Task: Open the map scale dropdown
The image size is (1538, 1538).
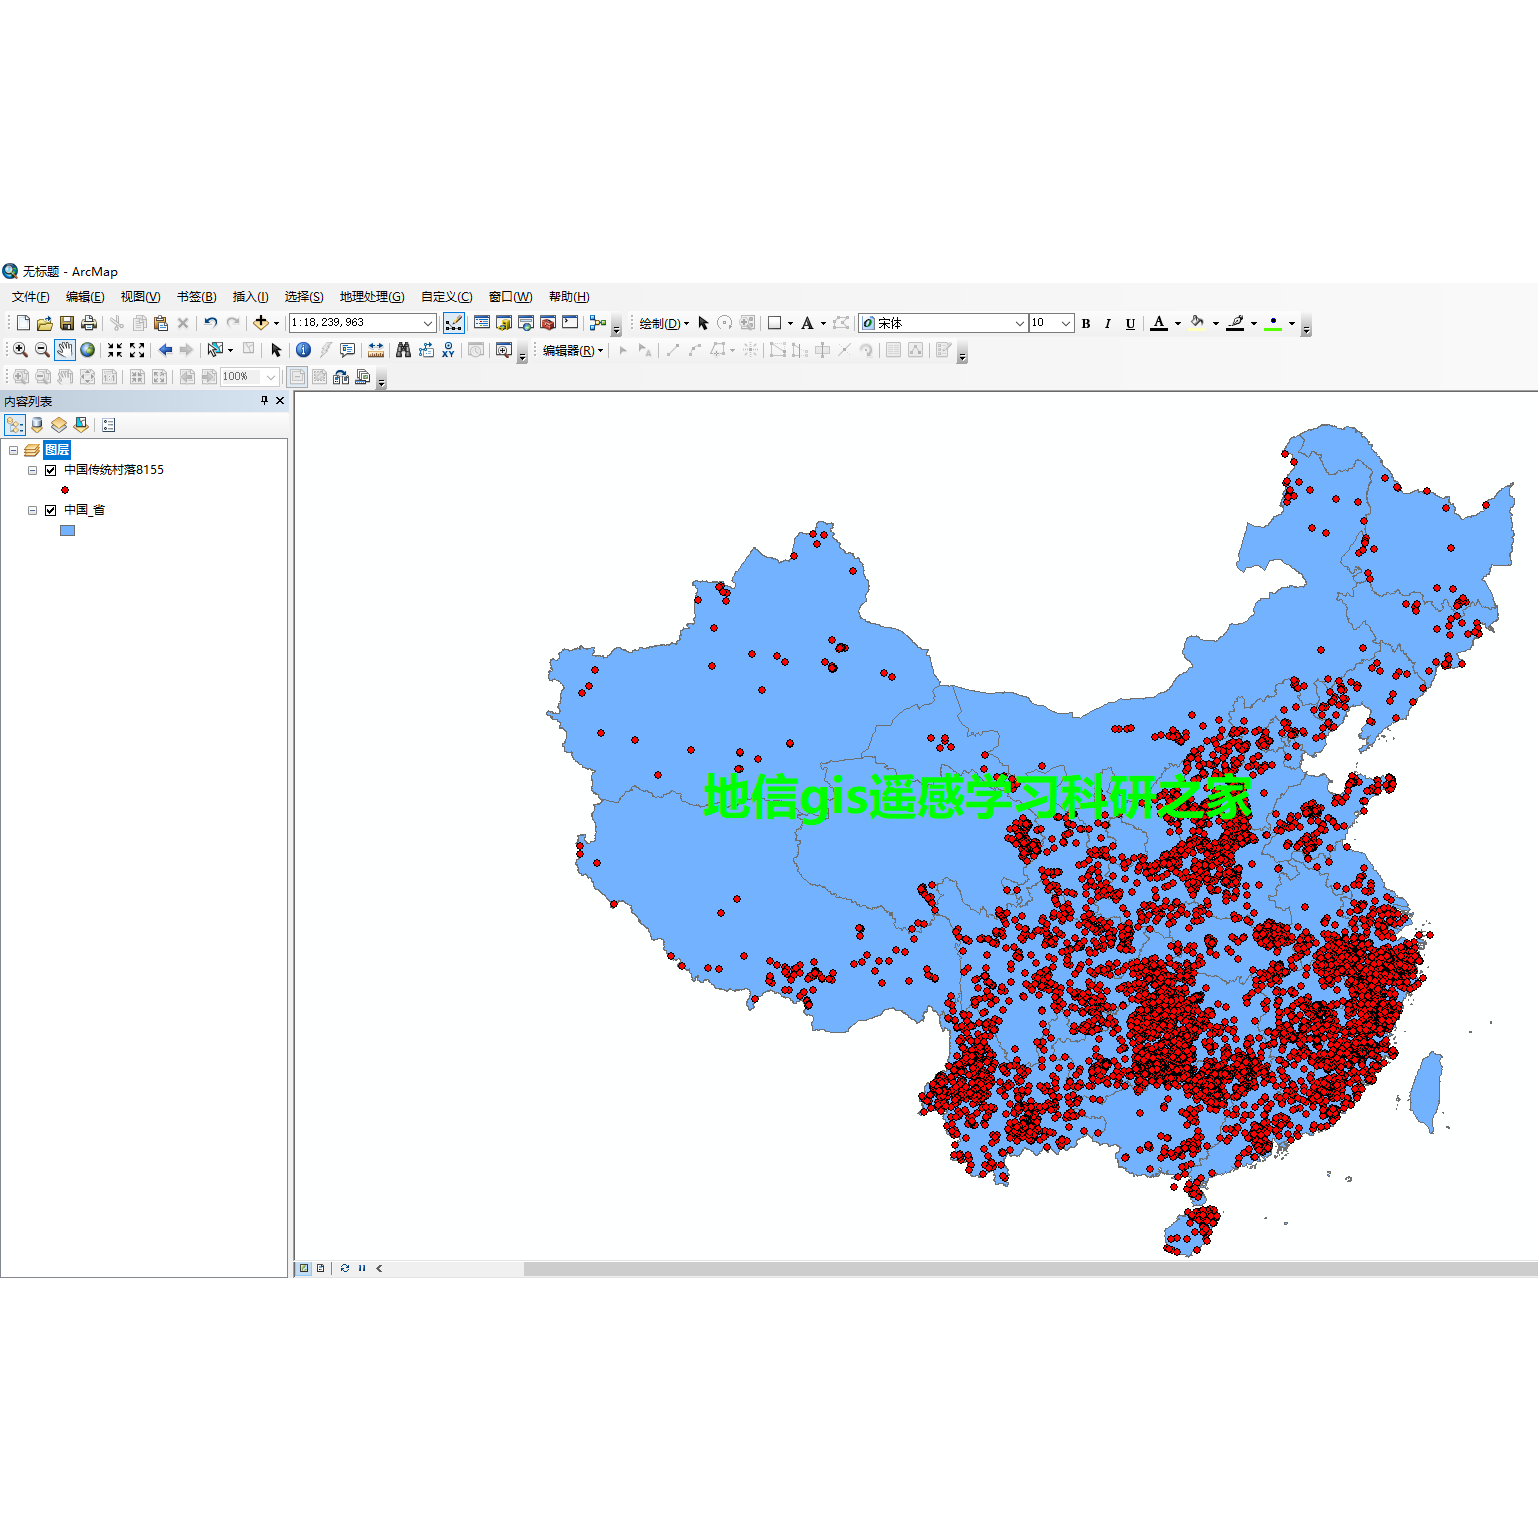Action: [428, 322]
